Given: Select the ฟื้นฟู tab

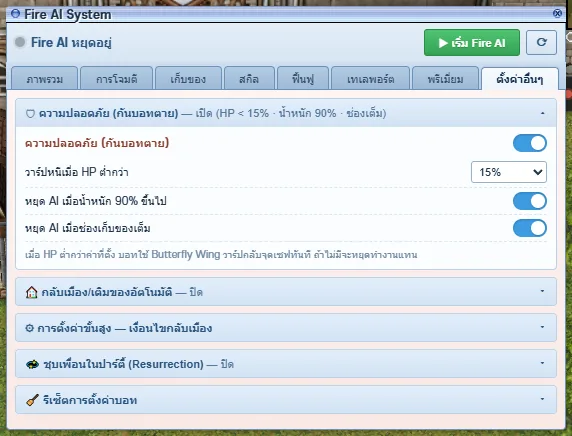Looking at the screenshot, I should coord(303,78).
